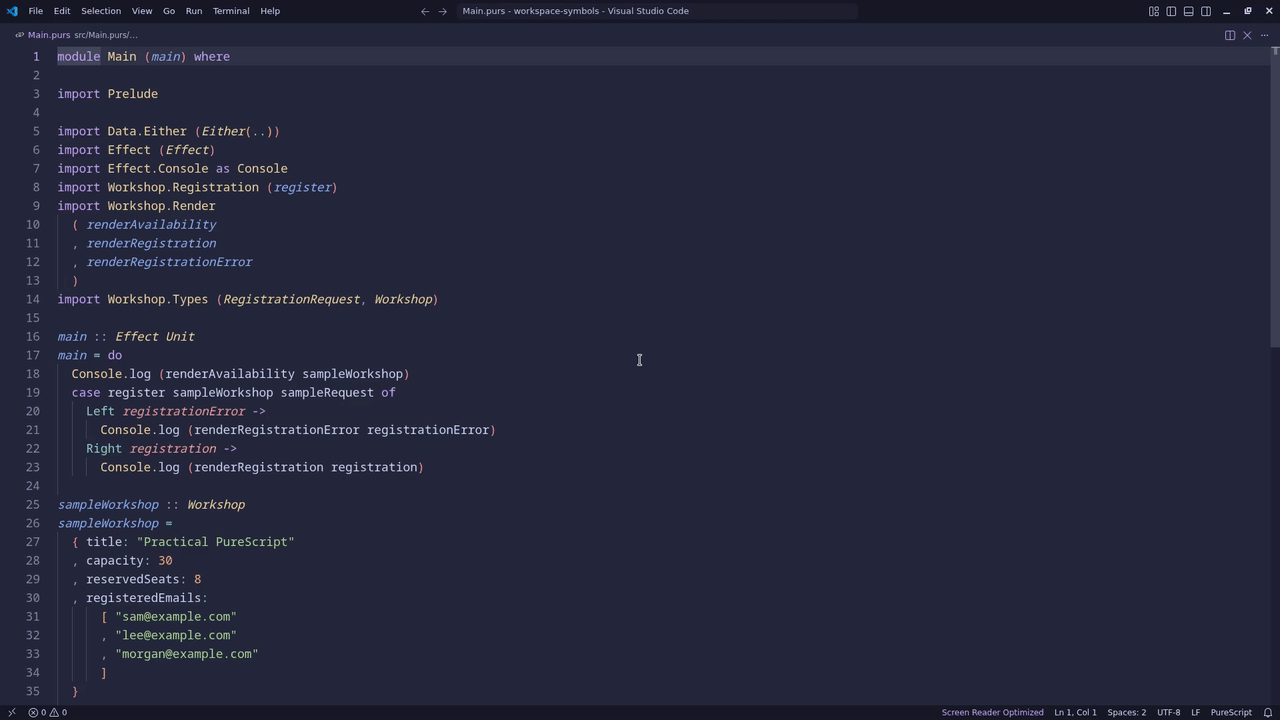Screen dimensions: 1280x720
Task: Go forward with the right arrow
Action: coord(443,11)
